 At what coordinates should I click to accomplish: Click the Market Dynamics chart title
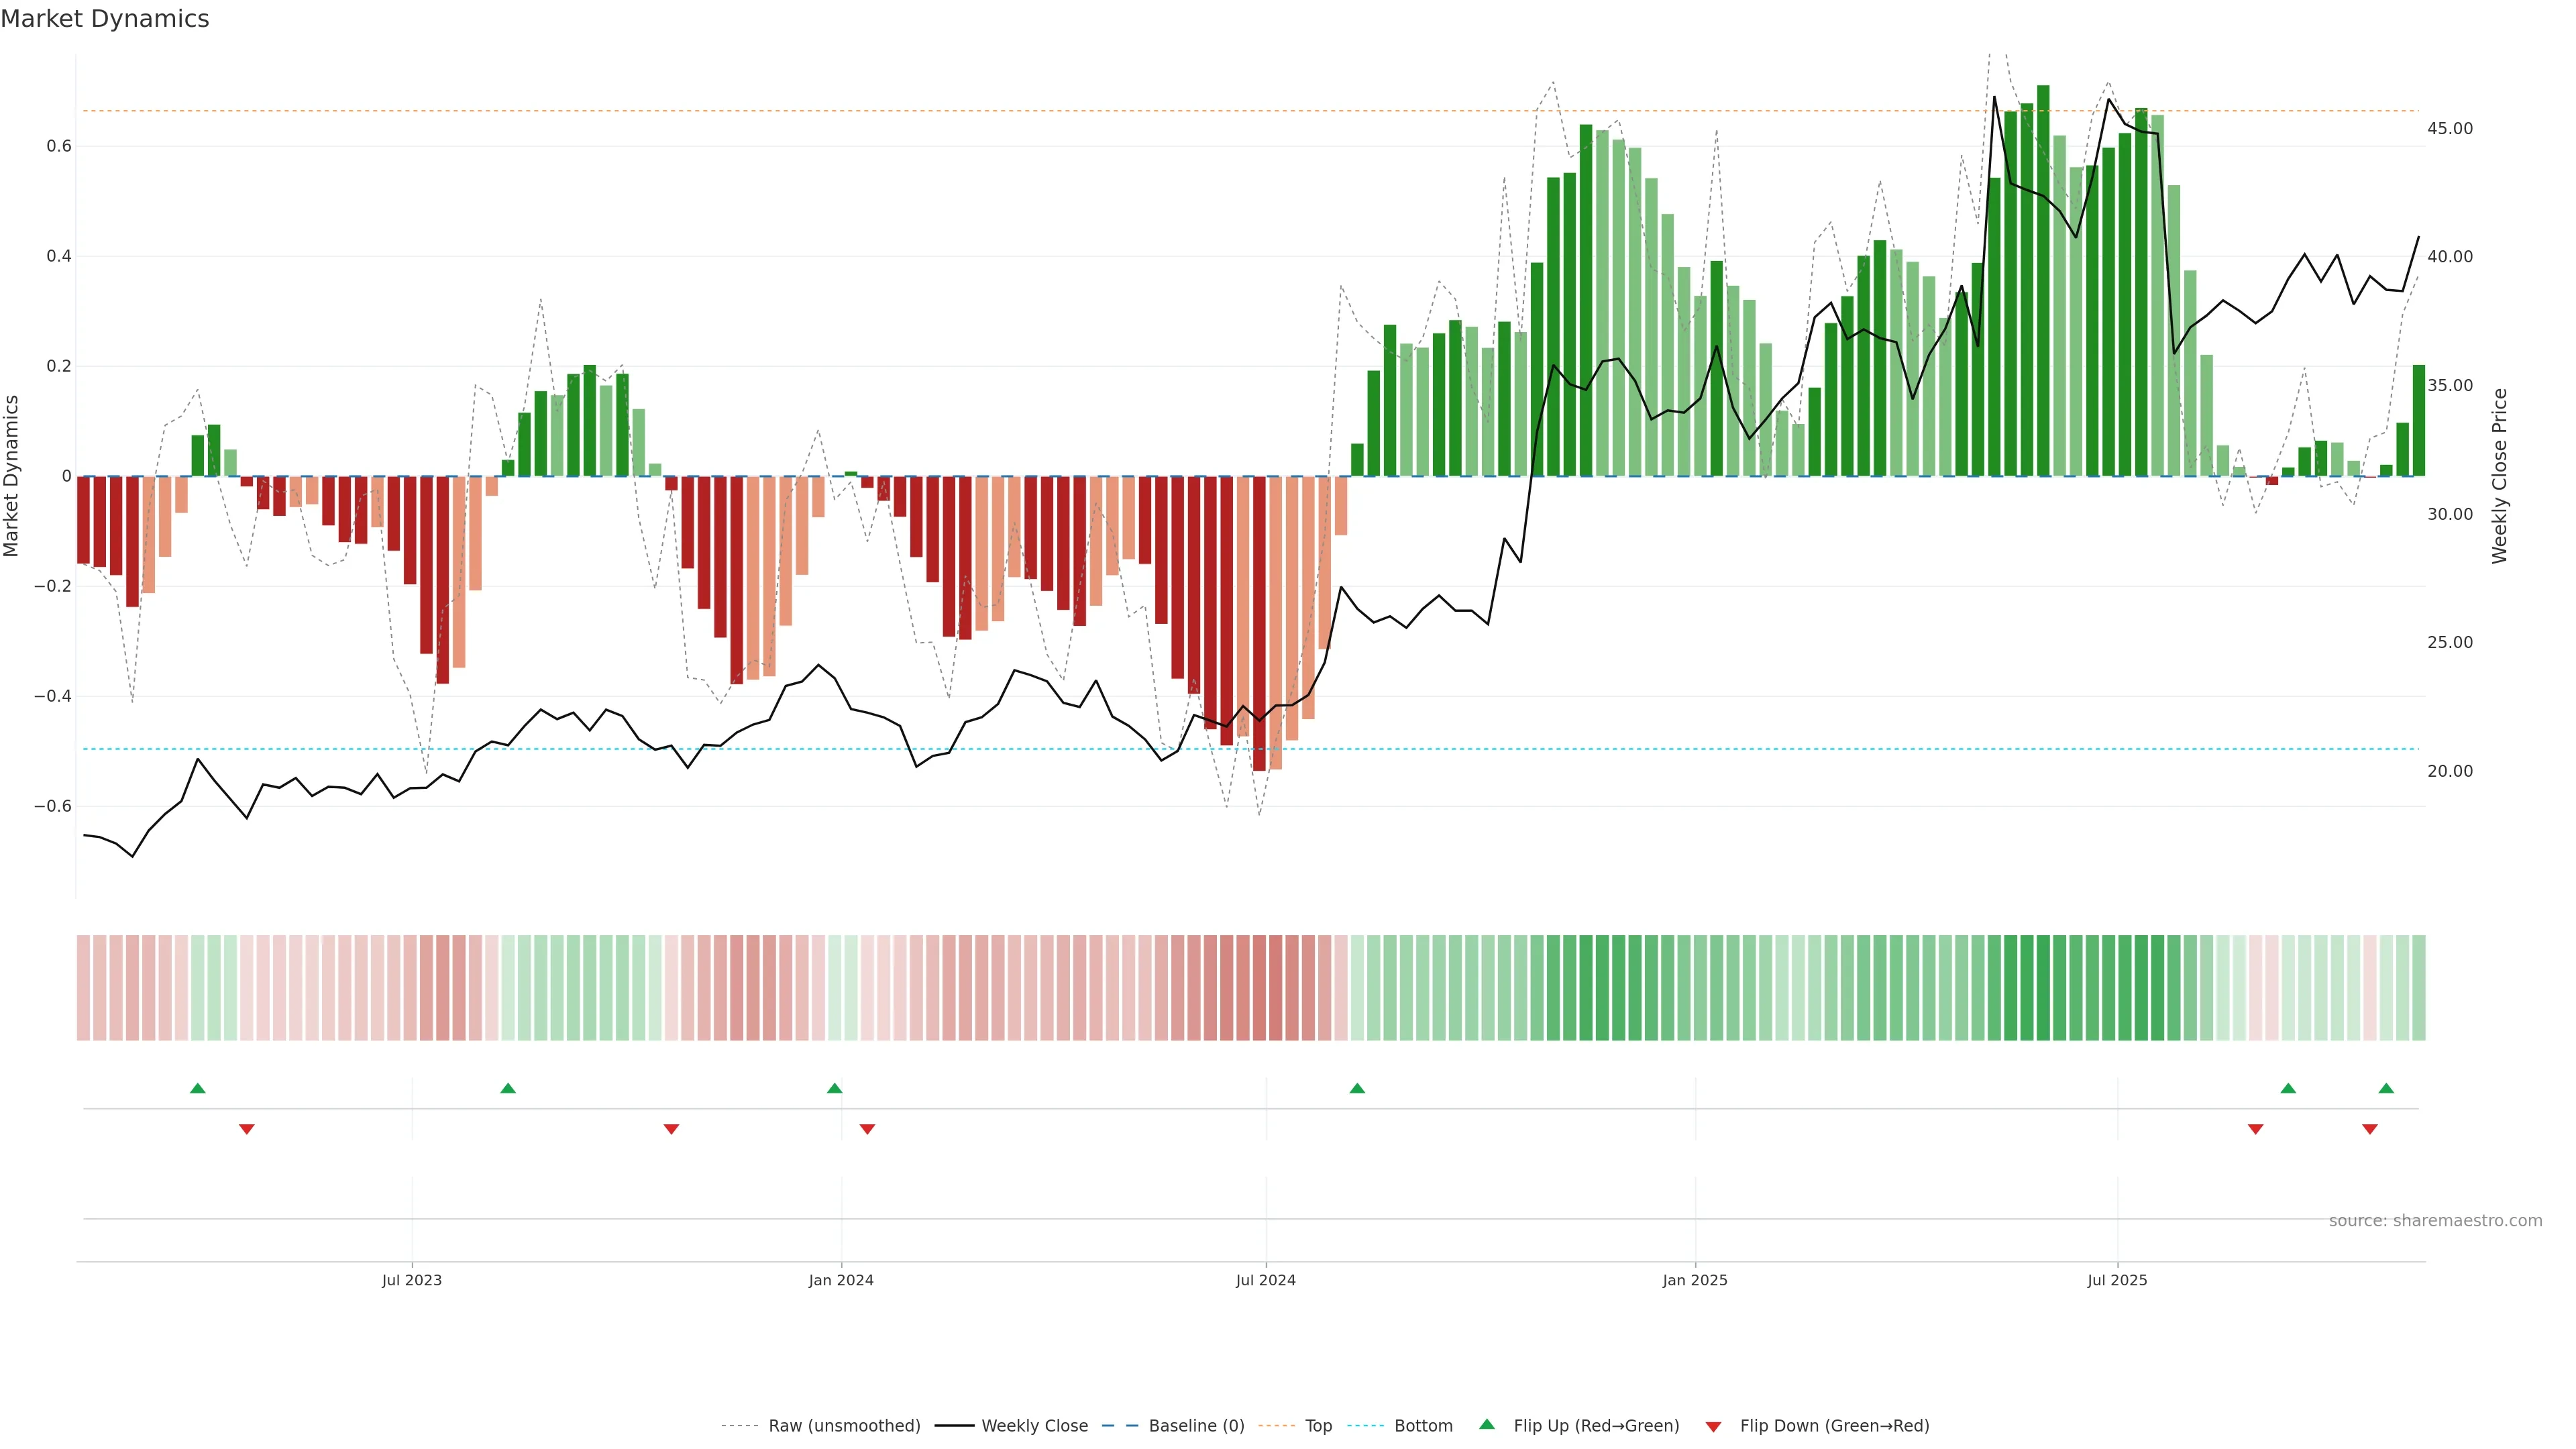click(x=105, y=19)
